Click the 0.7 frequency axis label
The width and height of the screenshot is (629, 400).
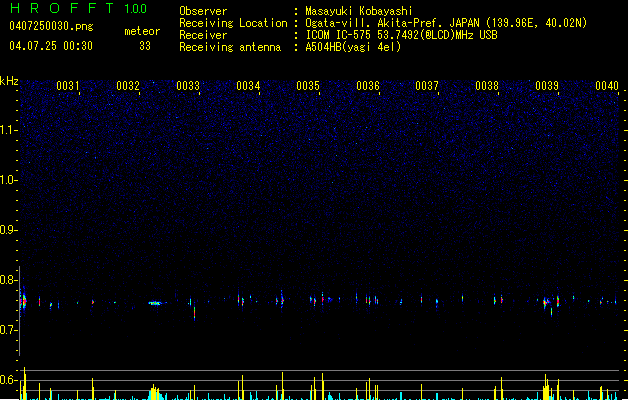(x=8, y=330)
